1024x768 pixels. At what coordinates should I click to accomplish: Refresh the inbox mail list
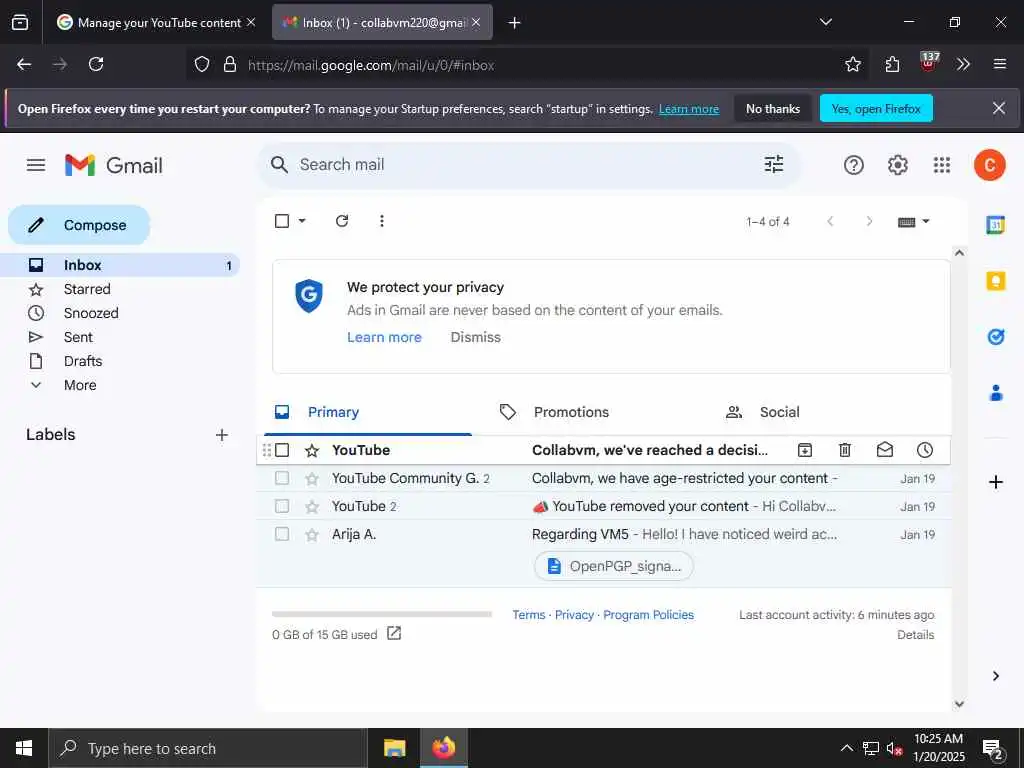click(342, 221)
